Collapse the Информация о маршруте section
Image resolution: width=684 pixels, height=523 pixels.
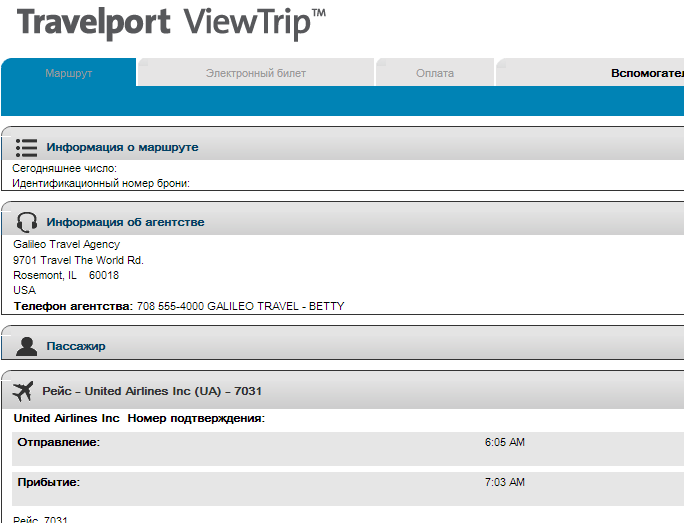click(122, 147)
